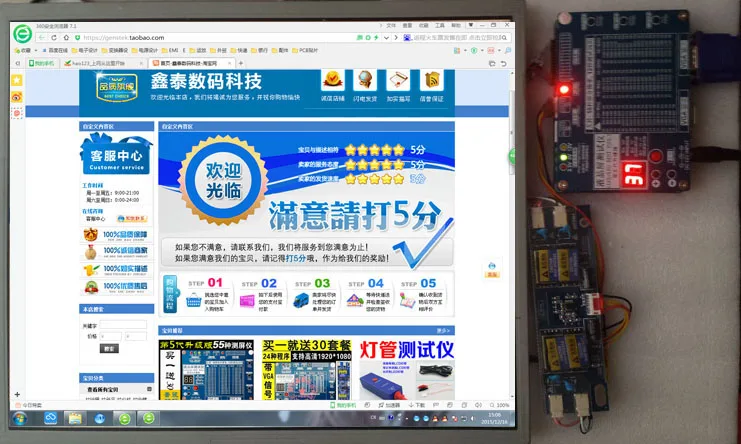Click the 品质旗舰 shop logo

click(117, 87)
